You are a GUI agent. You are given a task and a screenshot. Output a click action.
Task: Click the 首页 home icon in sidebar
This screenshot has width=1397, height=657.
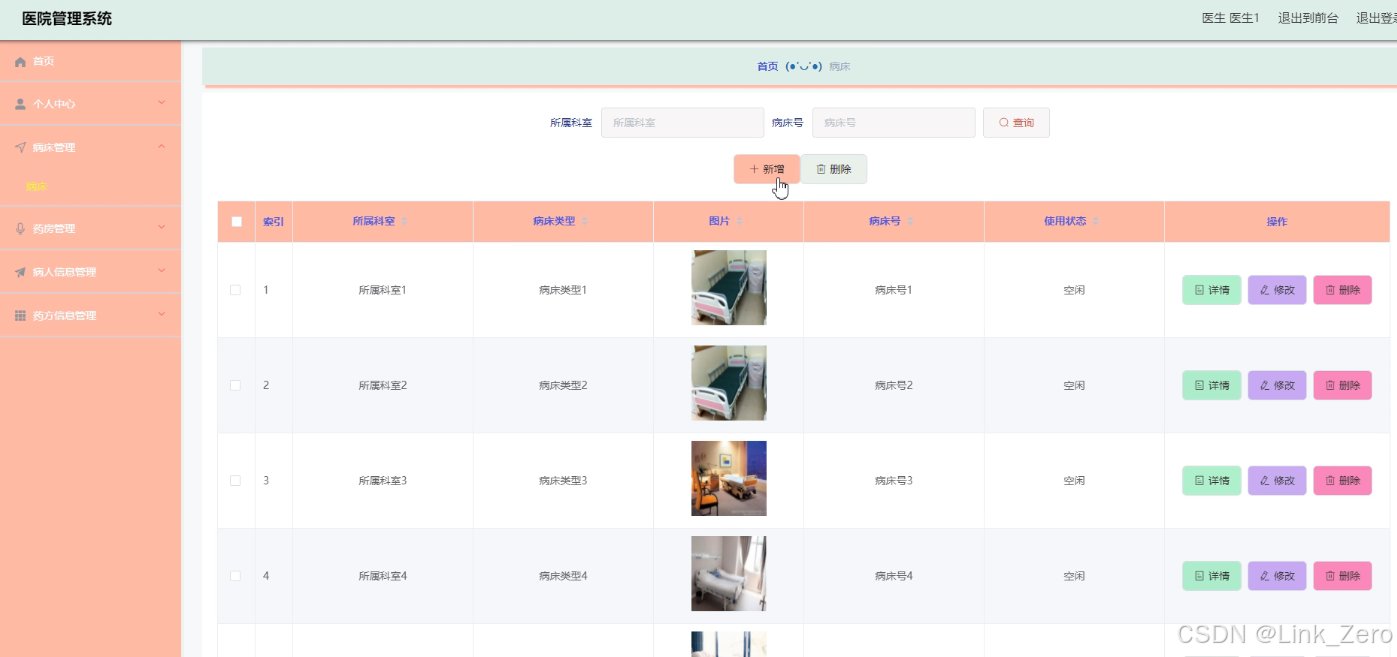pos(20,61)
